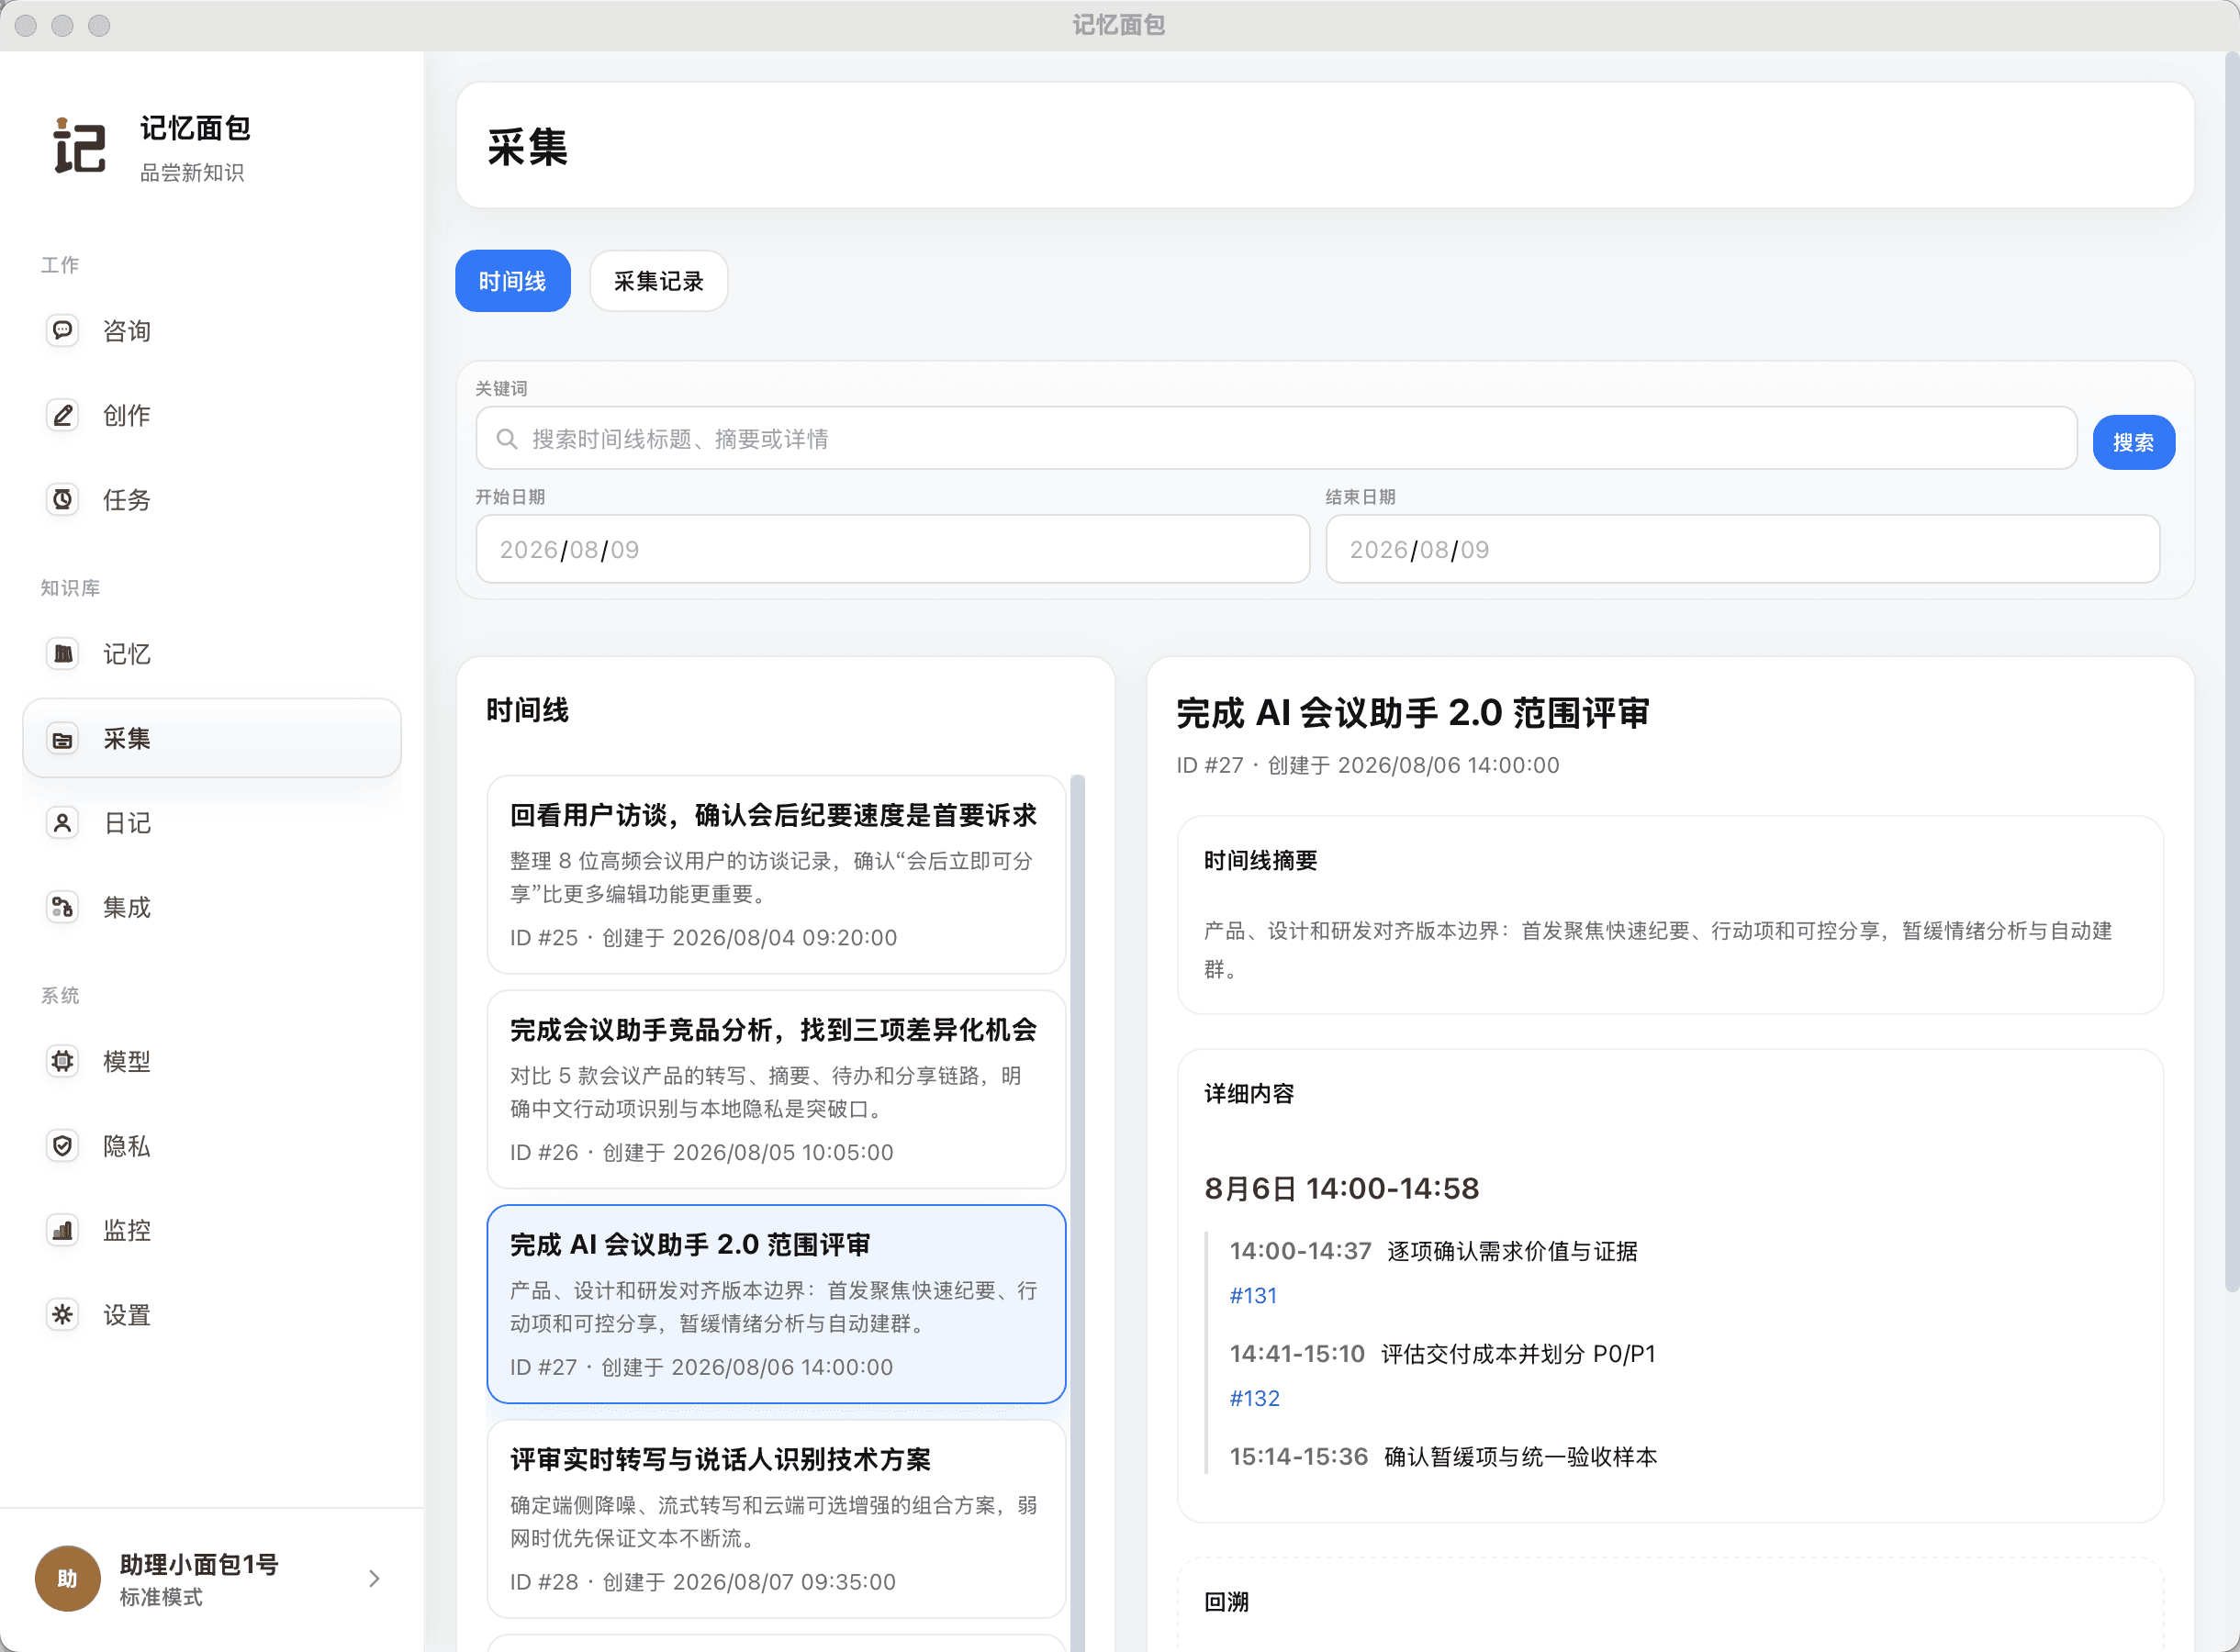Click the 记忆面包 app logo
This screenshot has width=2240, height=1652.
pos(79,146)
